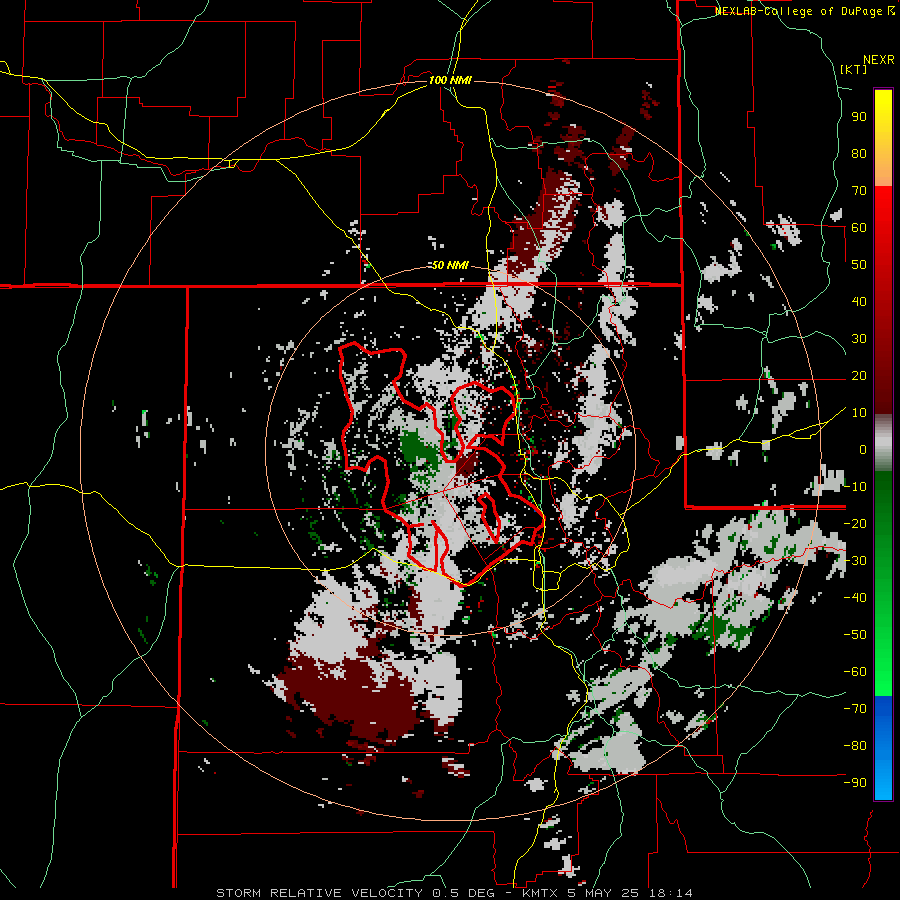900x900 pixels.
Task: Click the 100 NMI range ring label
Action: click(450, 80)
